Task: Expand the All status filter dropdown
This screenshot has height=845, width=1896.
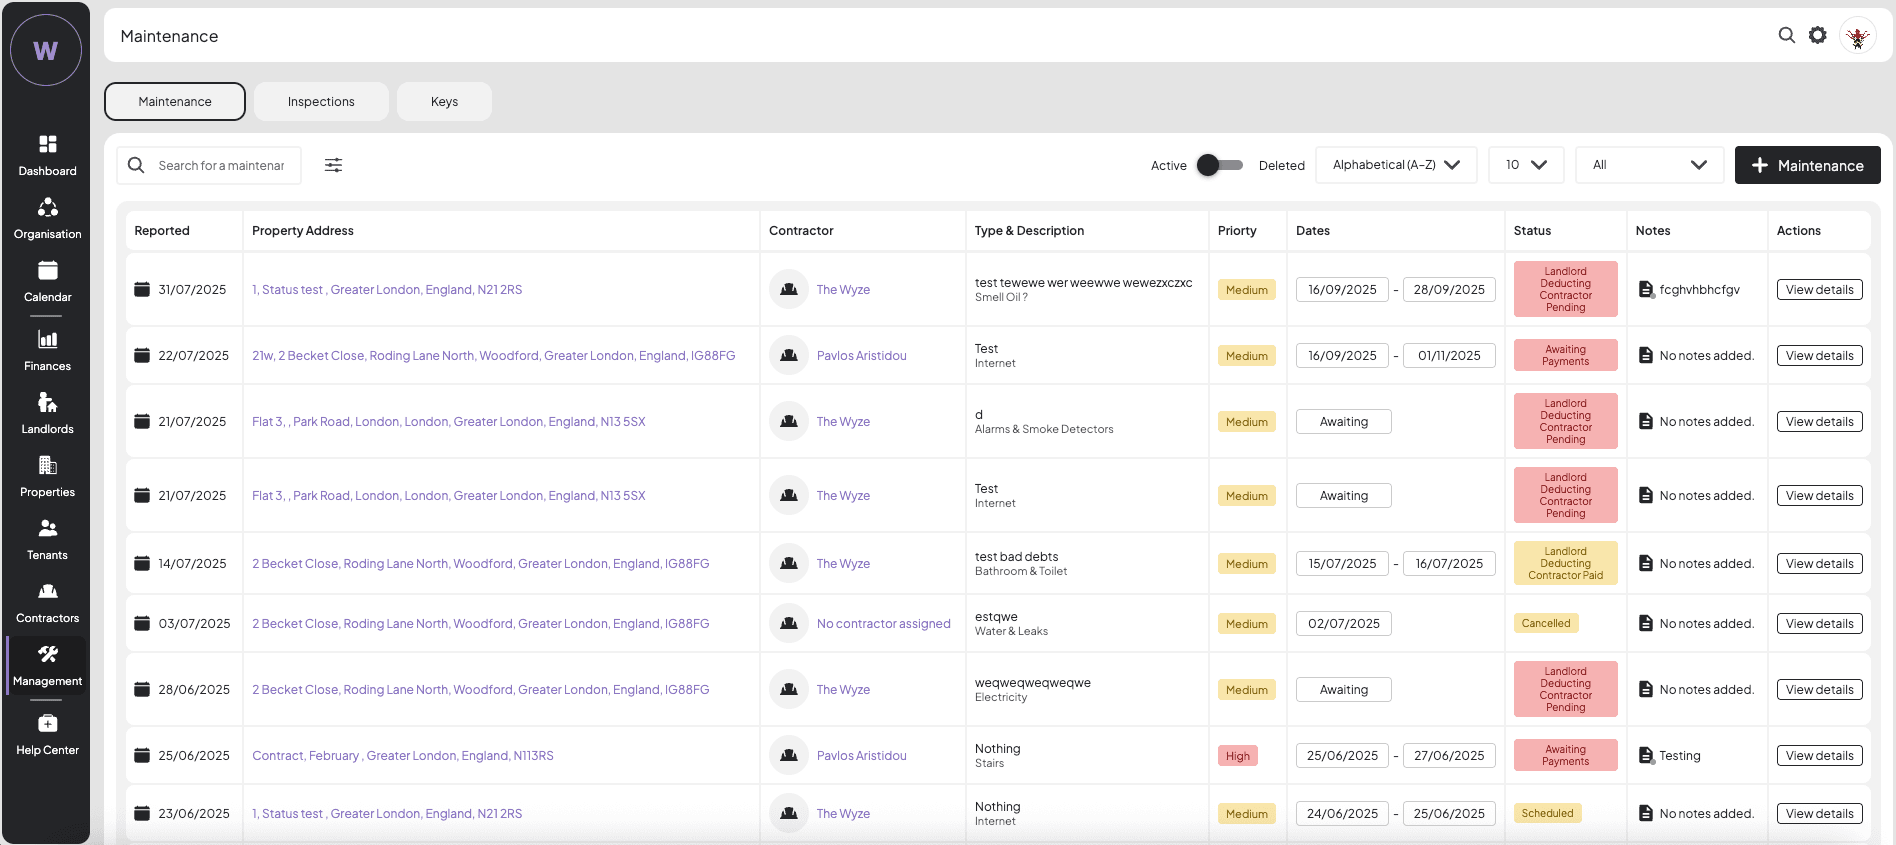Action: click(1648, 165)
